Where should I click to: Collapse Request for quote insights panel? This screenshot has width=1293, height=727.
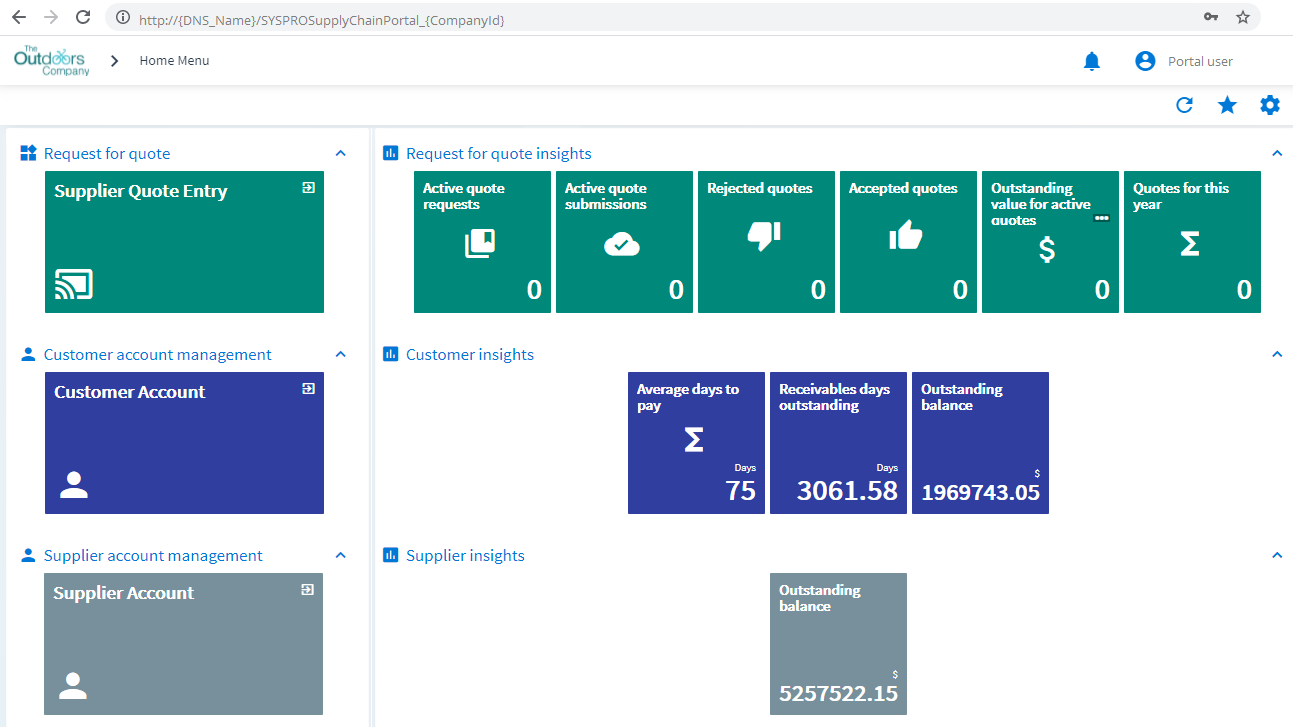click(1276, 154)
